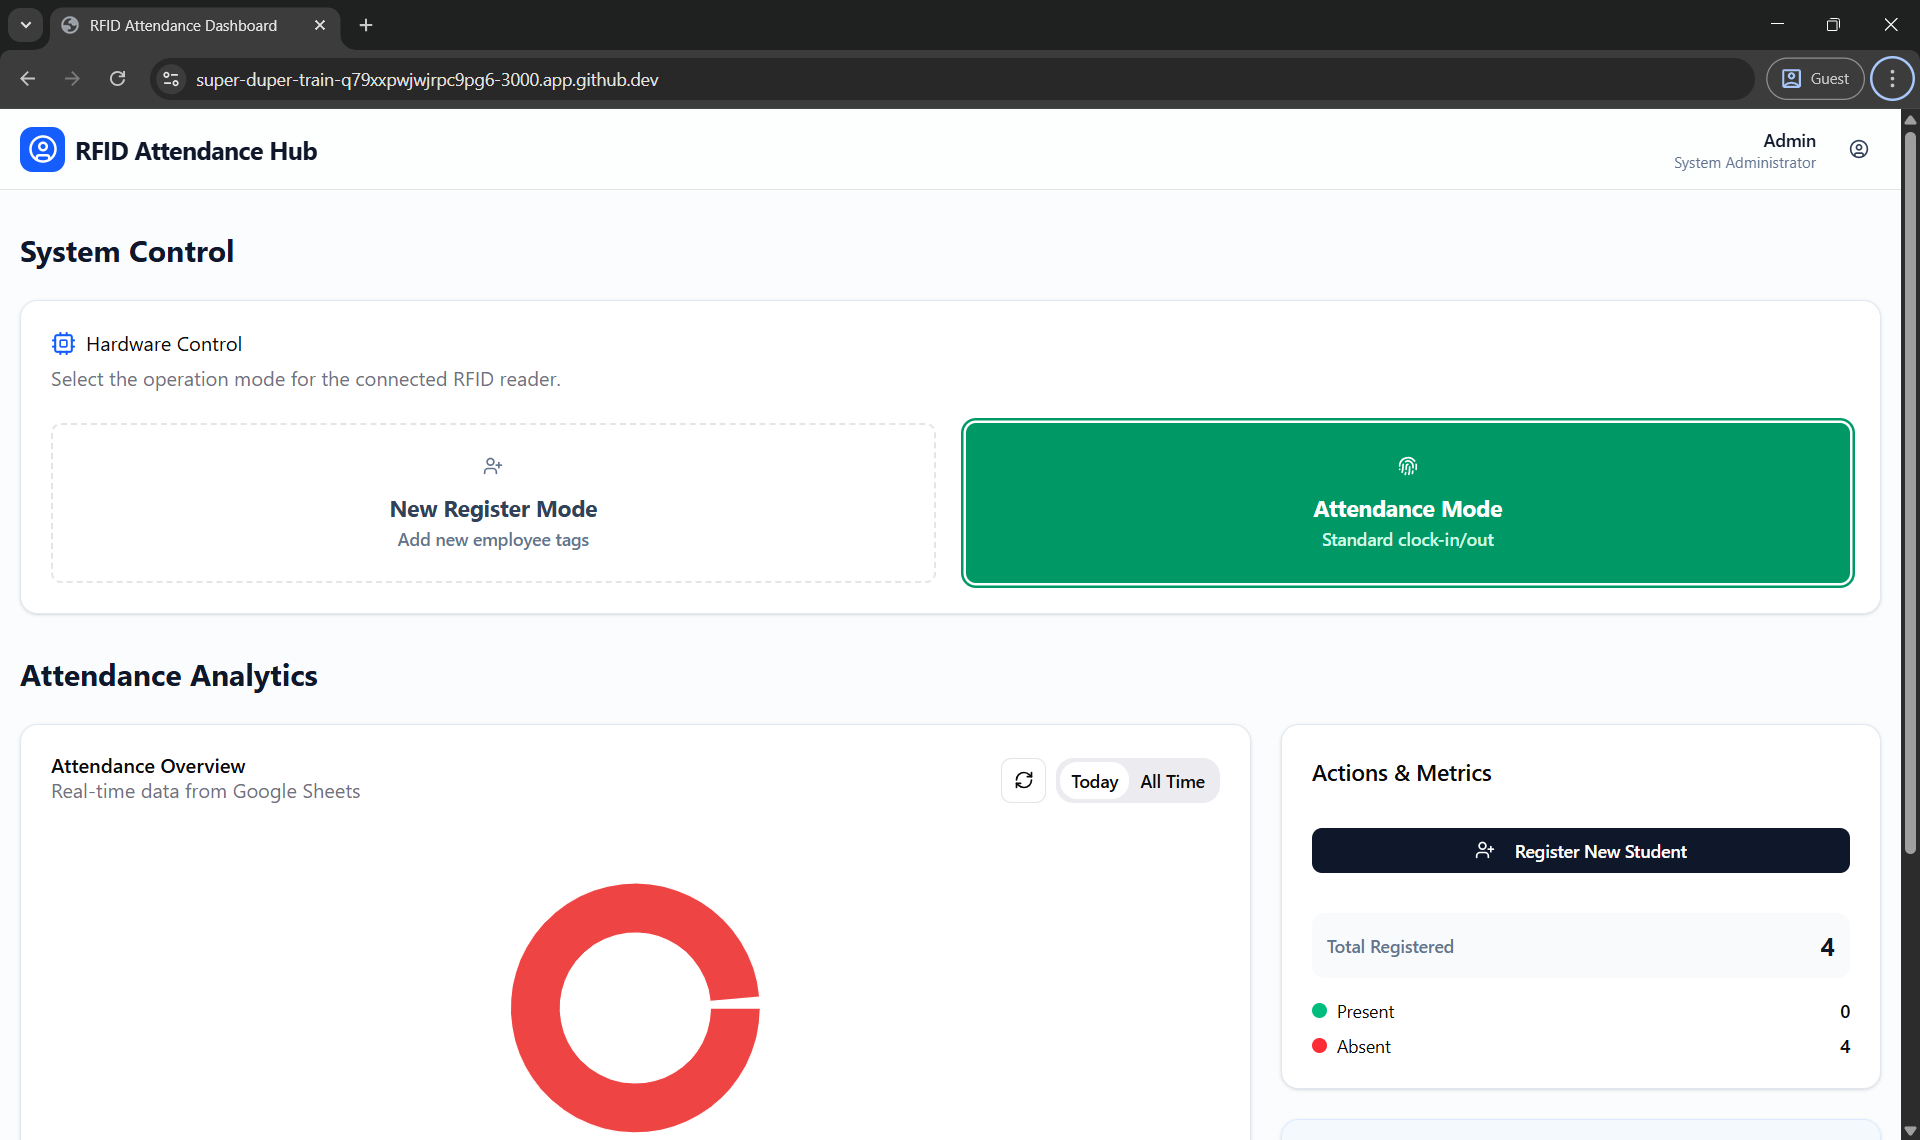Select Attendance Mode card

tap(1407, 503)
